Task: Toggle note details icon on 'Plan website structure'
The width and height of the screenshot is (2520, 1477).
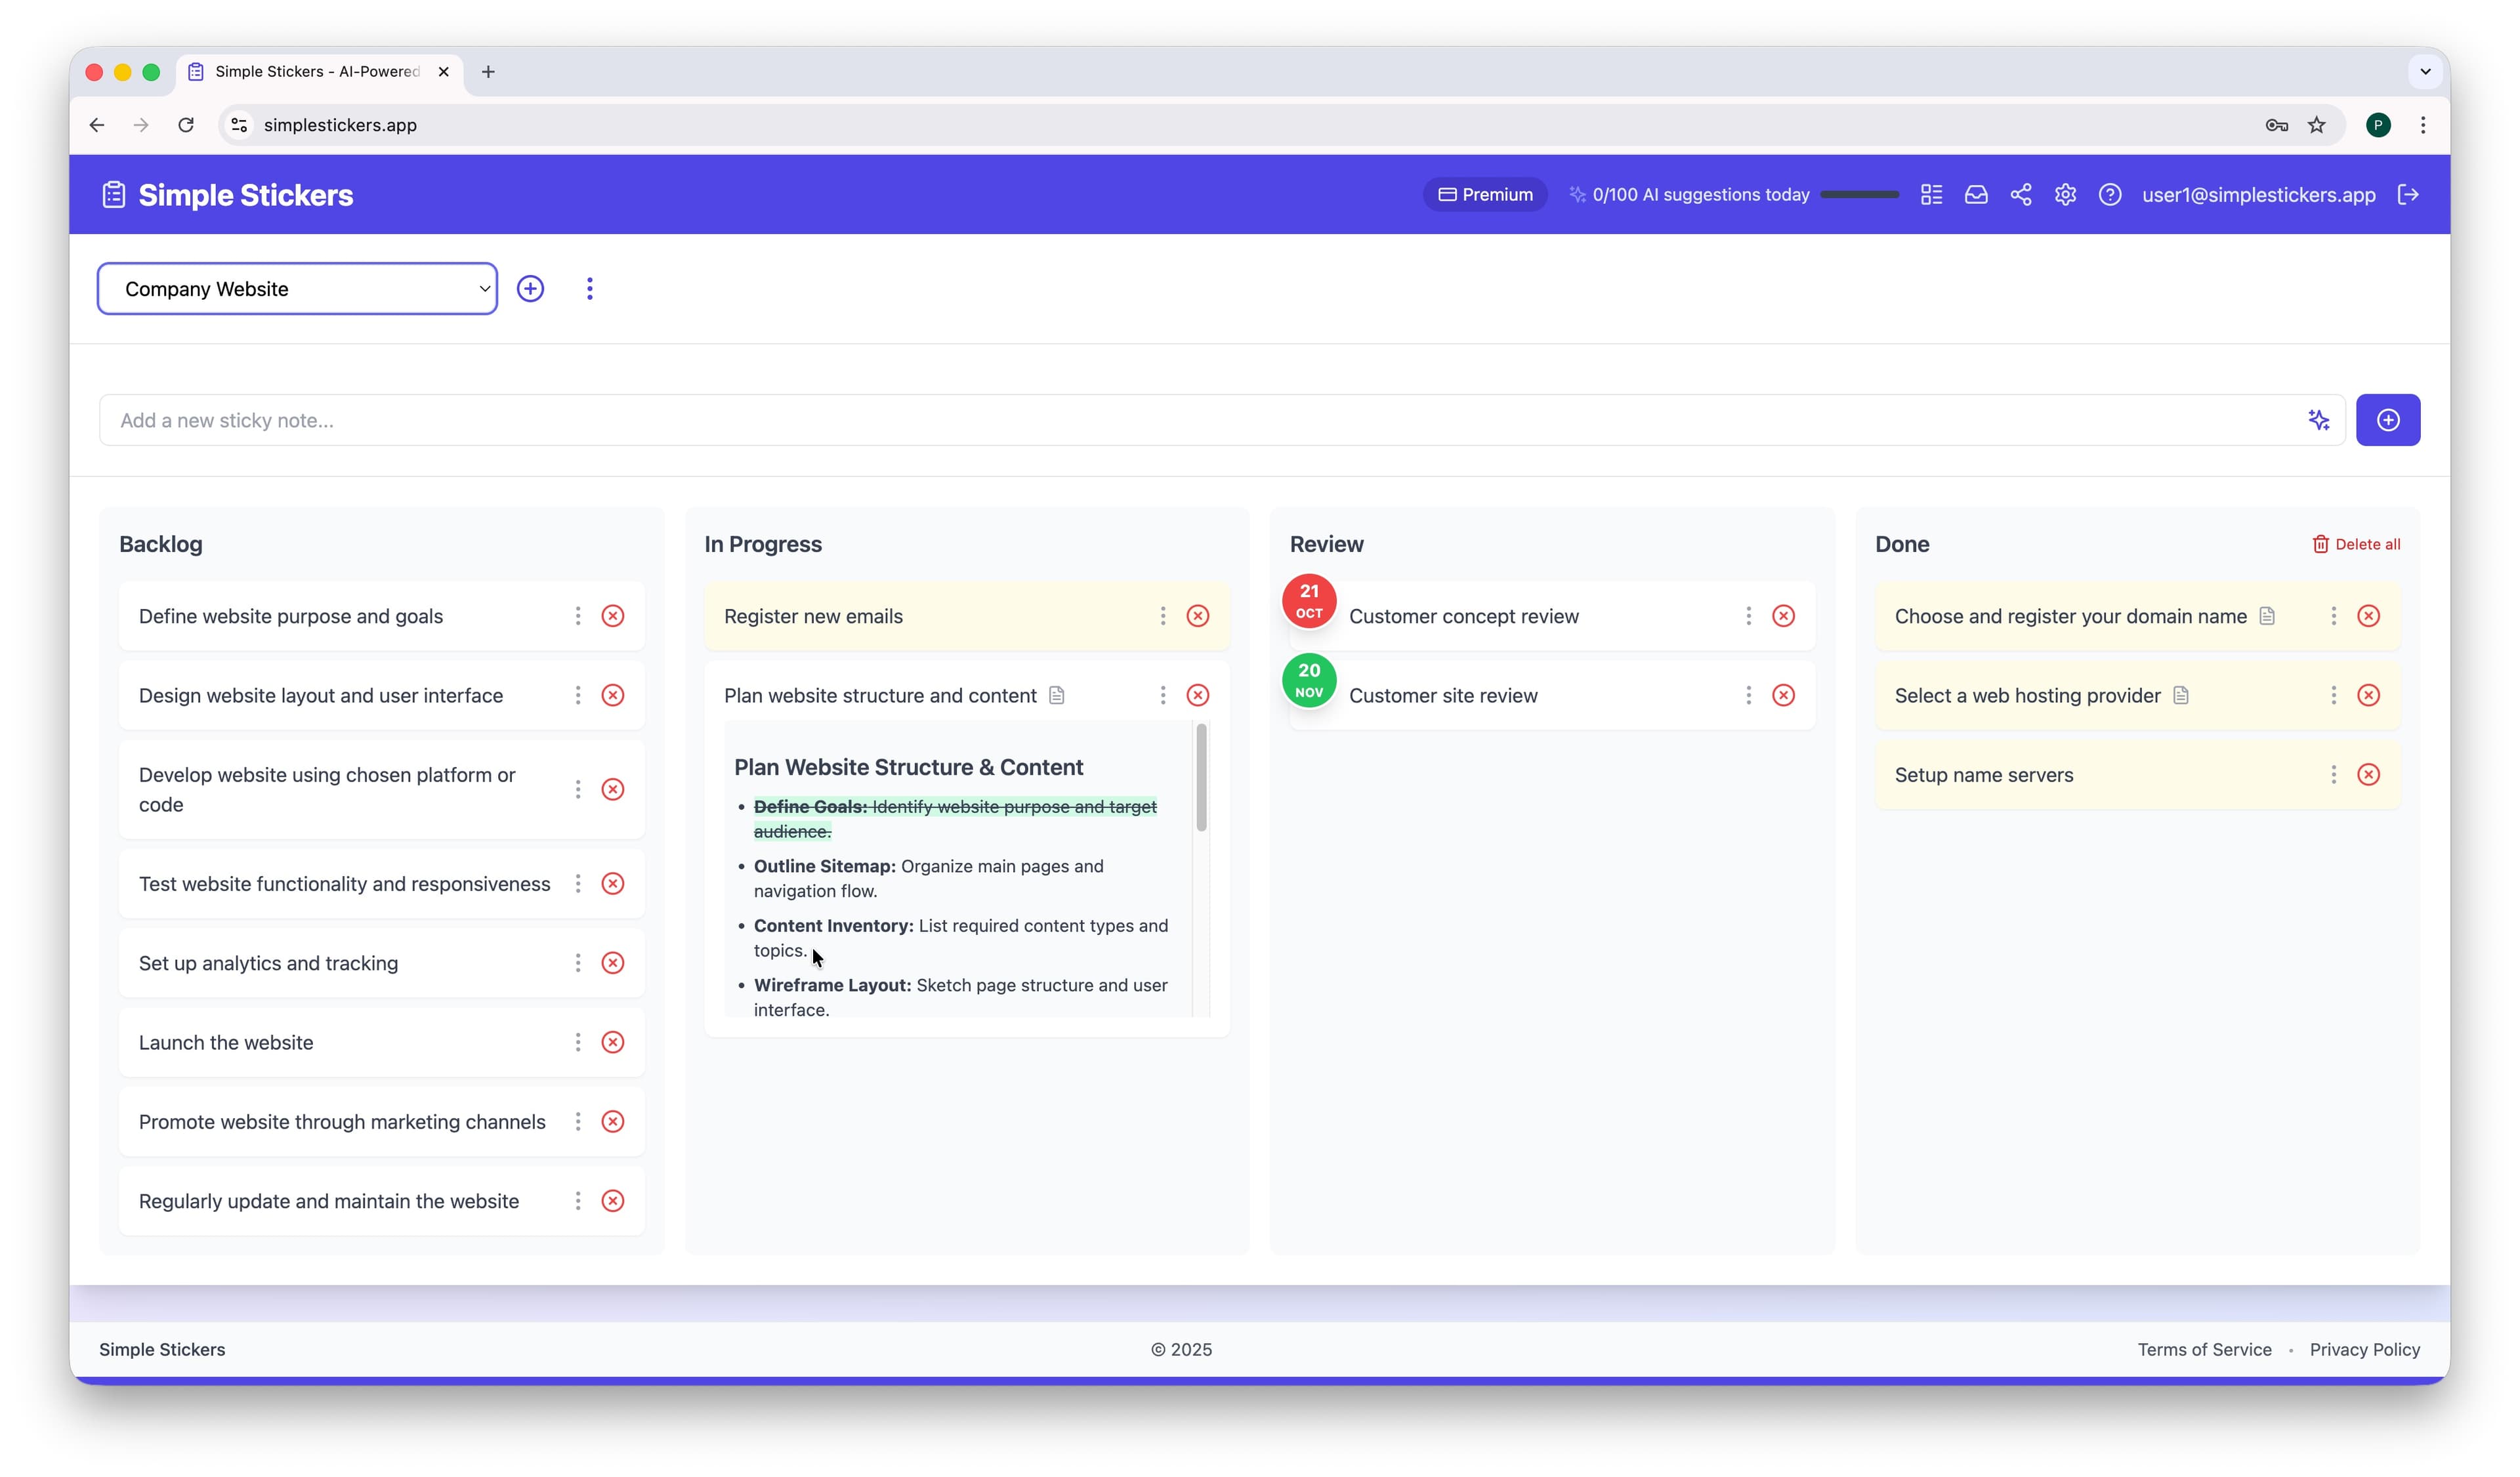Action: [x=1056, y=695]
